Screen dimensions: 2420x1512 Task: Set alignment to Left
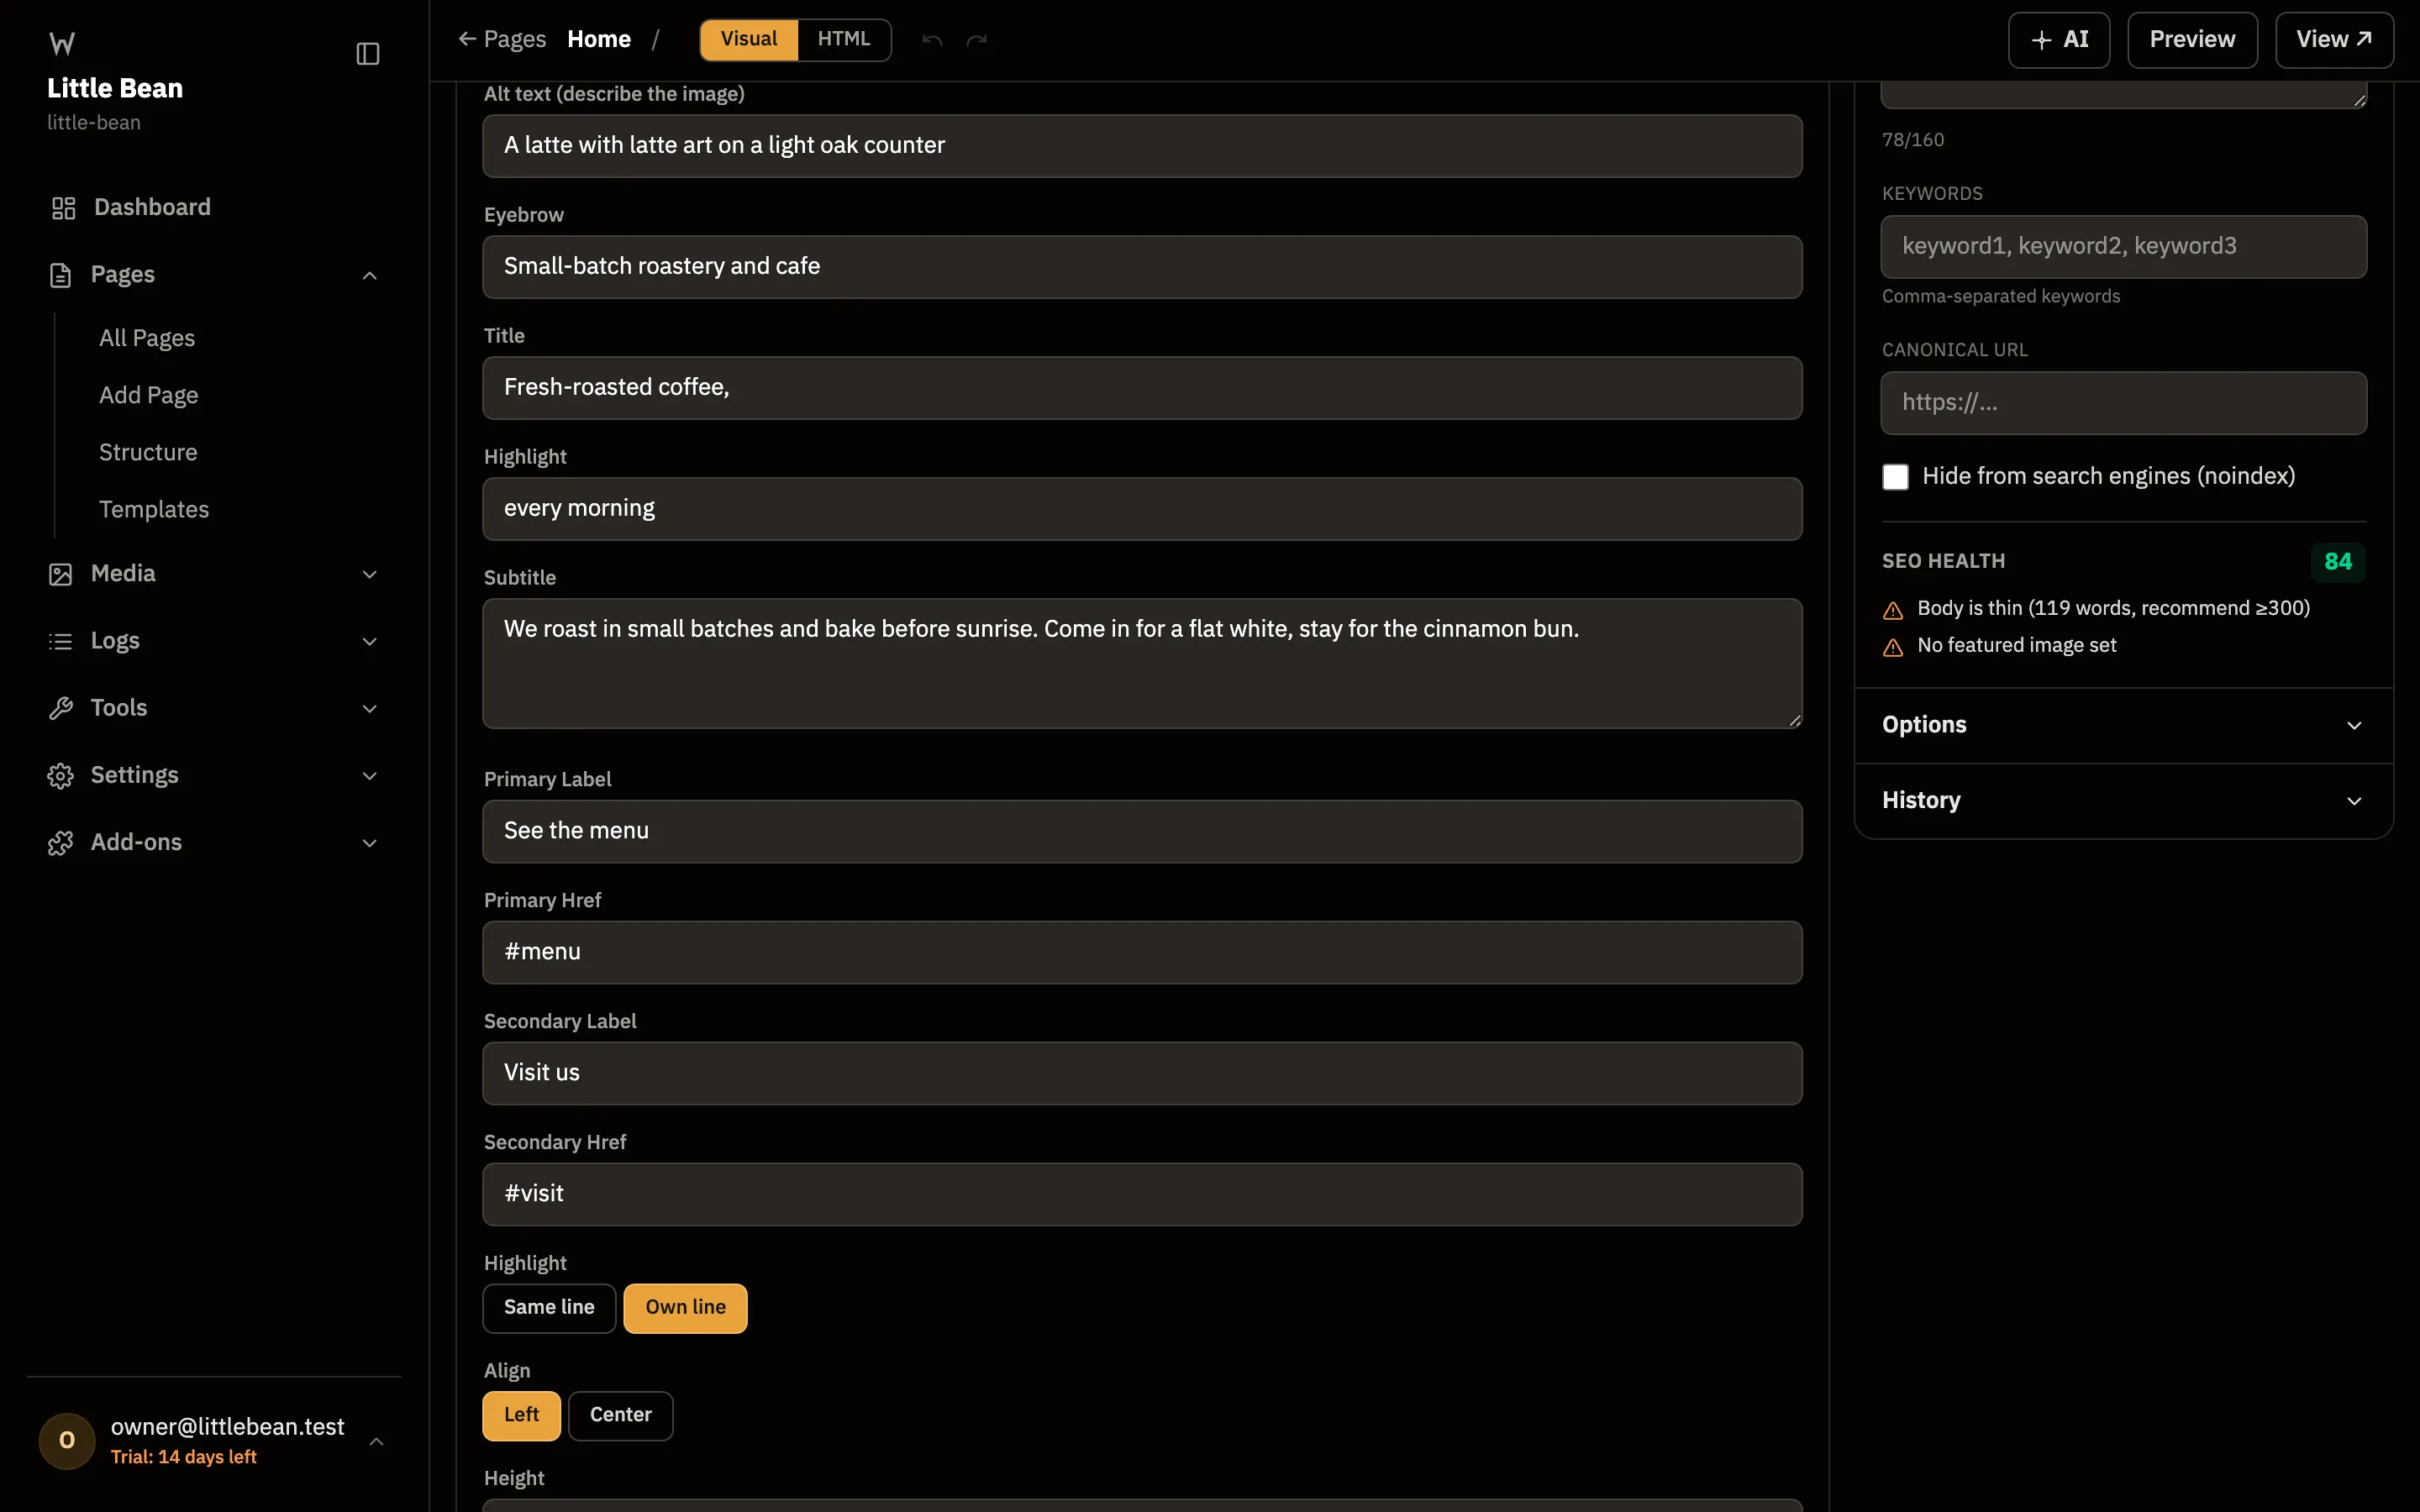pyautogui.click(x=521, y=1415)
